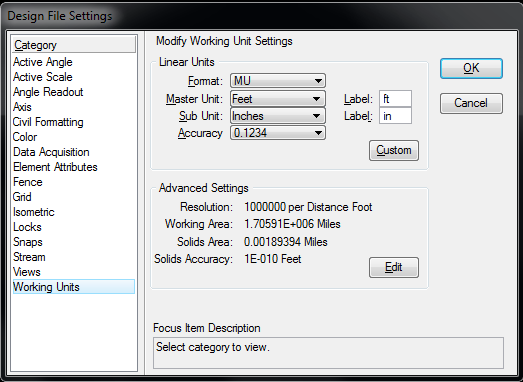The height and width of the screenshot is (382, 523).
Task: Click the Custom button in Linear Units
Action: point(394,150)
